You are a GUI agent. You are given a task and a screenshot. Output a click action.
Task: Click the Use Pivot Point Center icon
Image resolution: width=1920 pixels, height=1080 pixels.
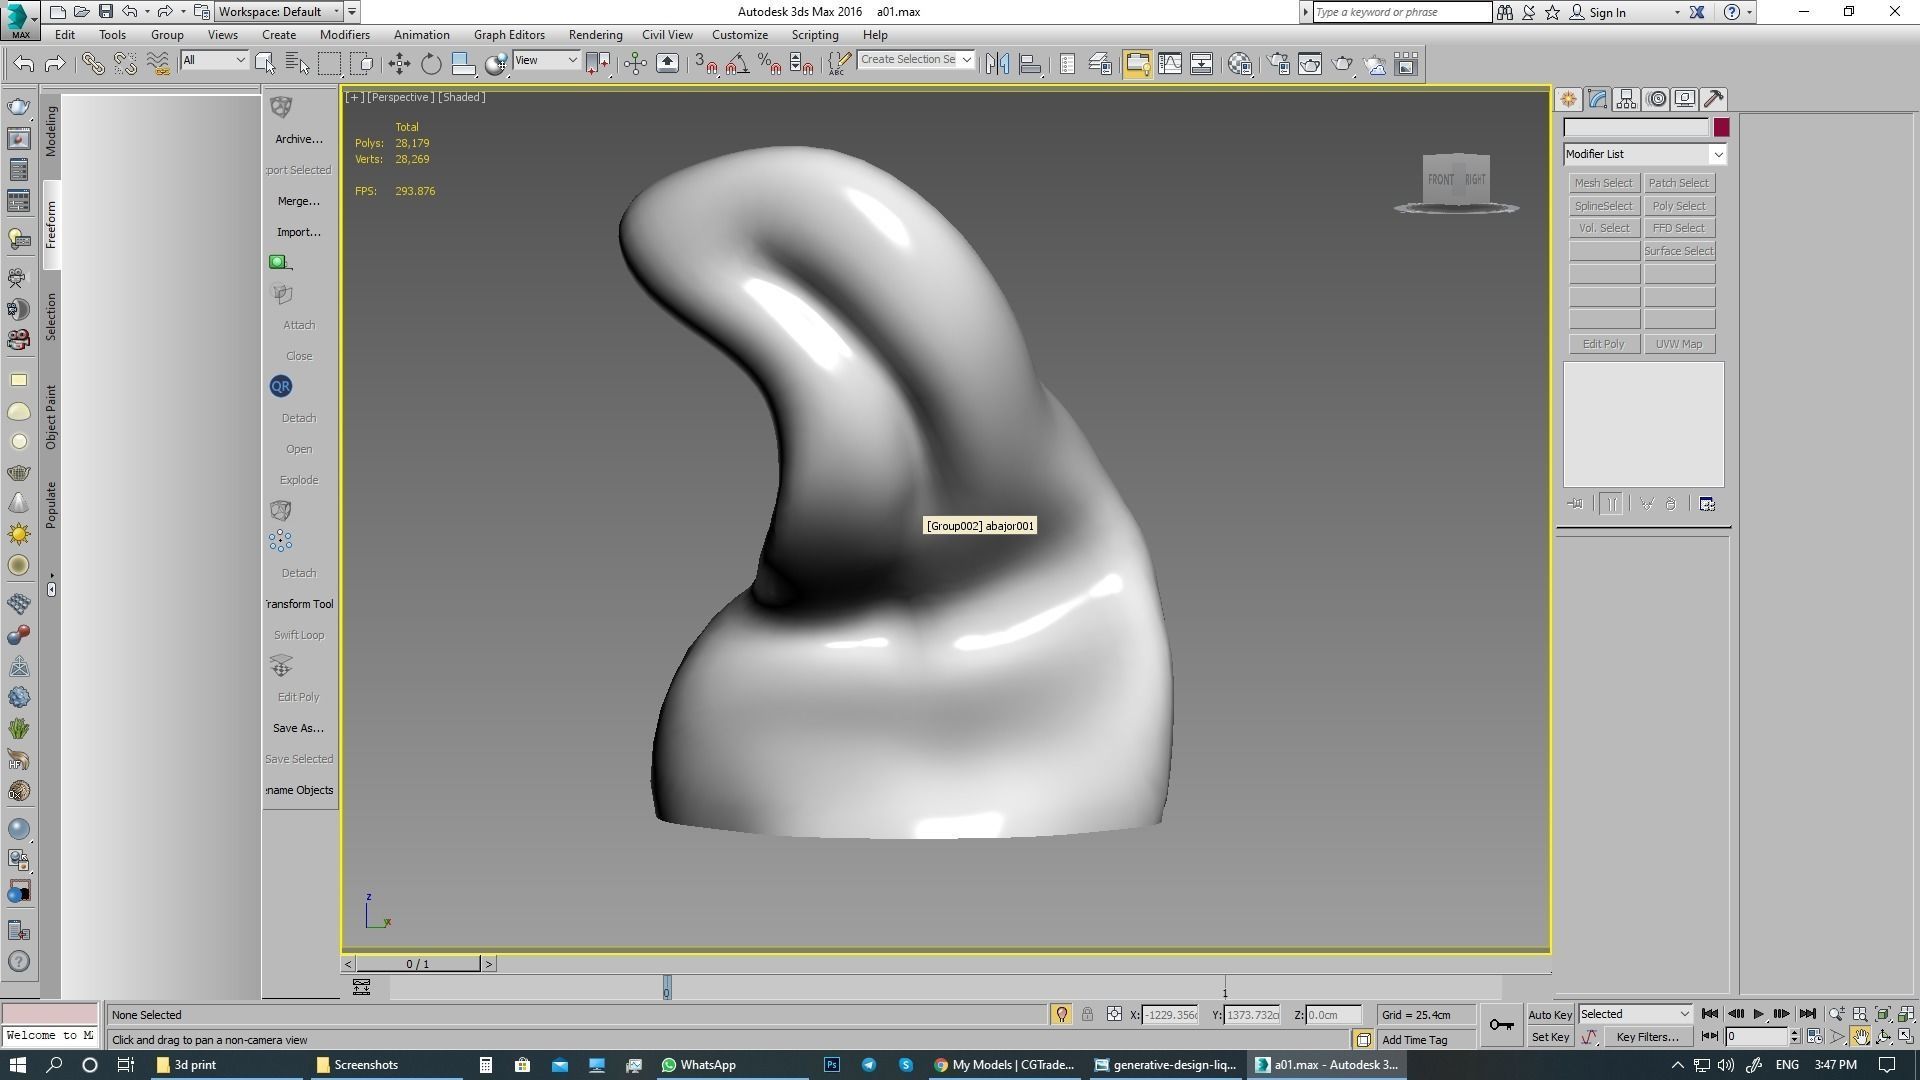point(598,64)
